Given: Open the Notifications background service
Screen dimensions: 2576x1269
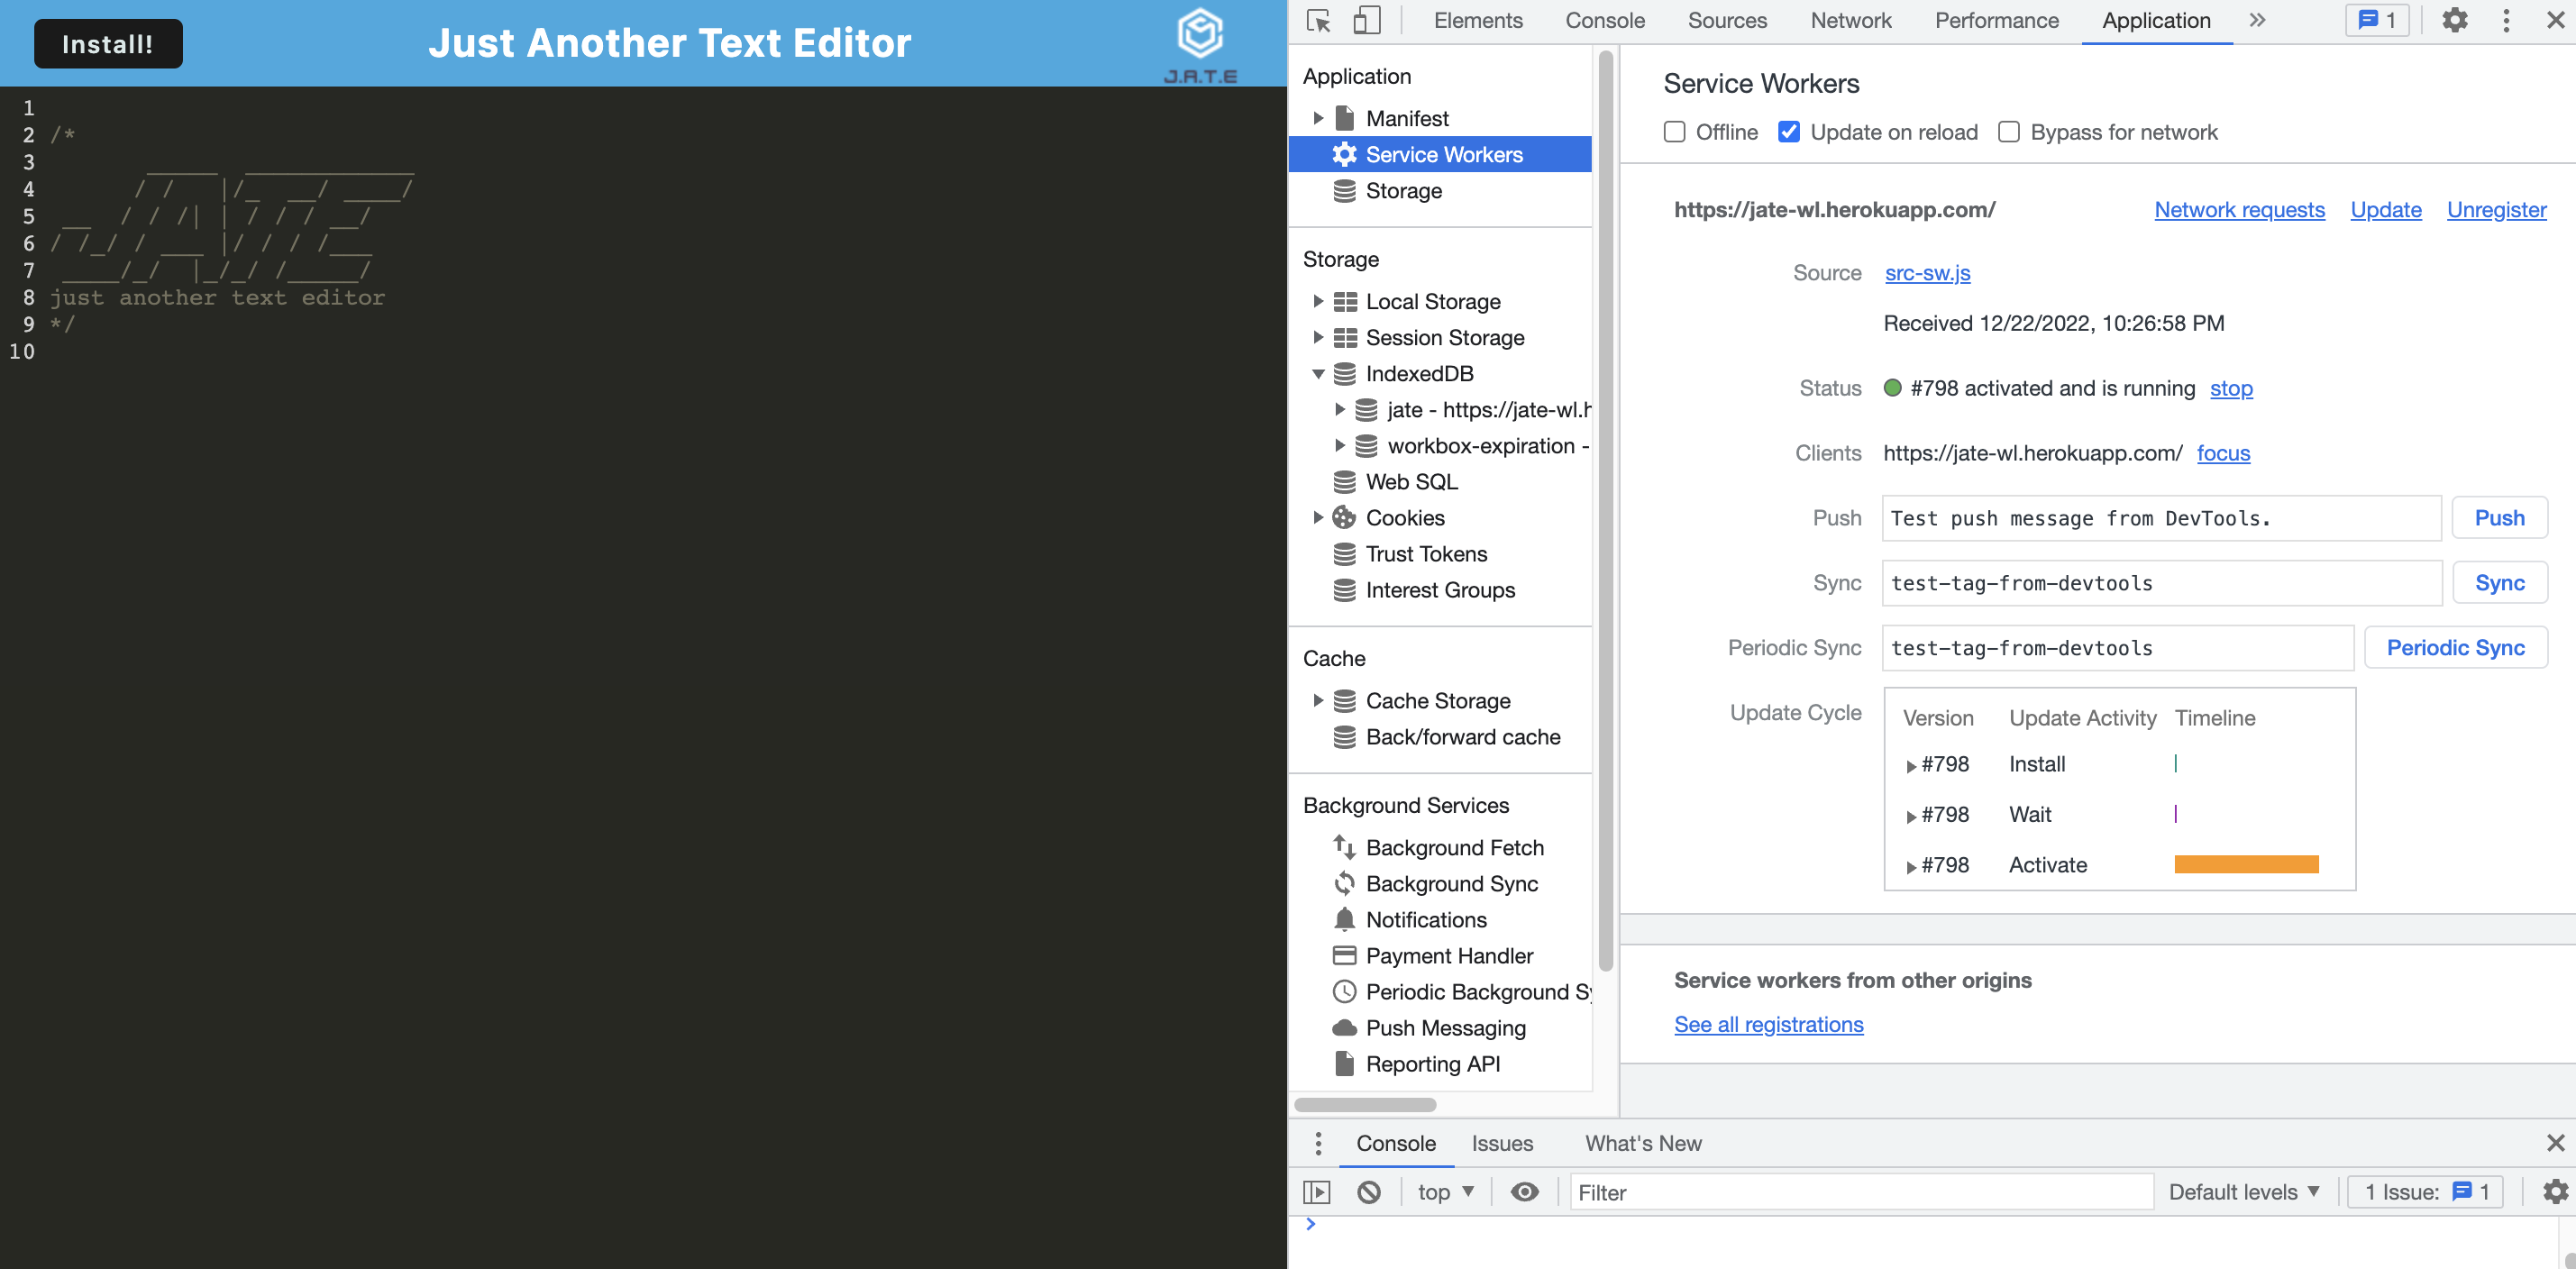Looking at the screenshot, I should coord(1426,919).
